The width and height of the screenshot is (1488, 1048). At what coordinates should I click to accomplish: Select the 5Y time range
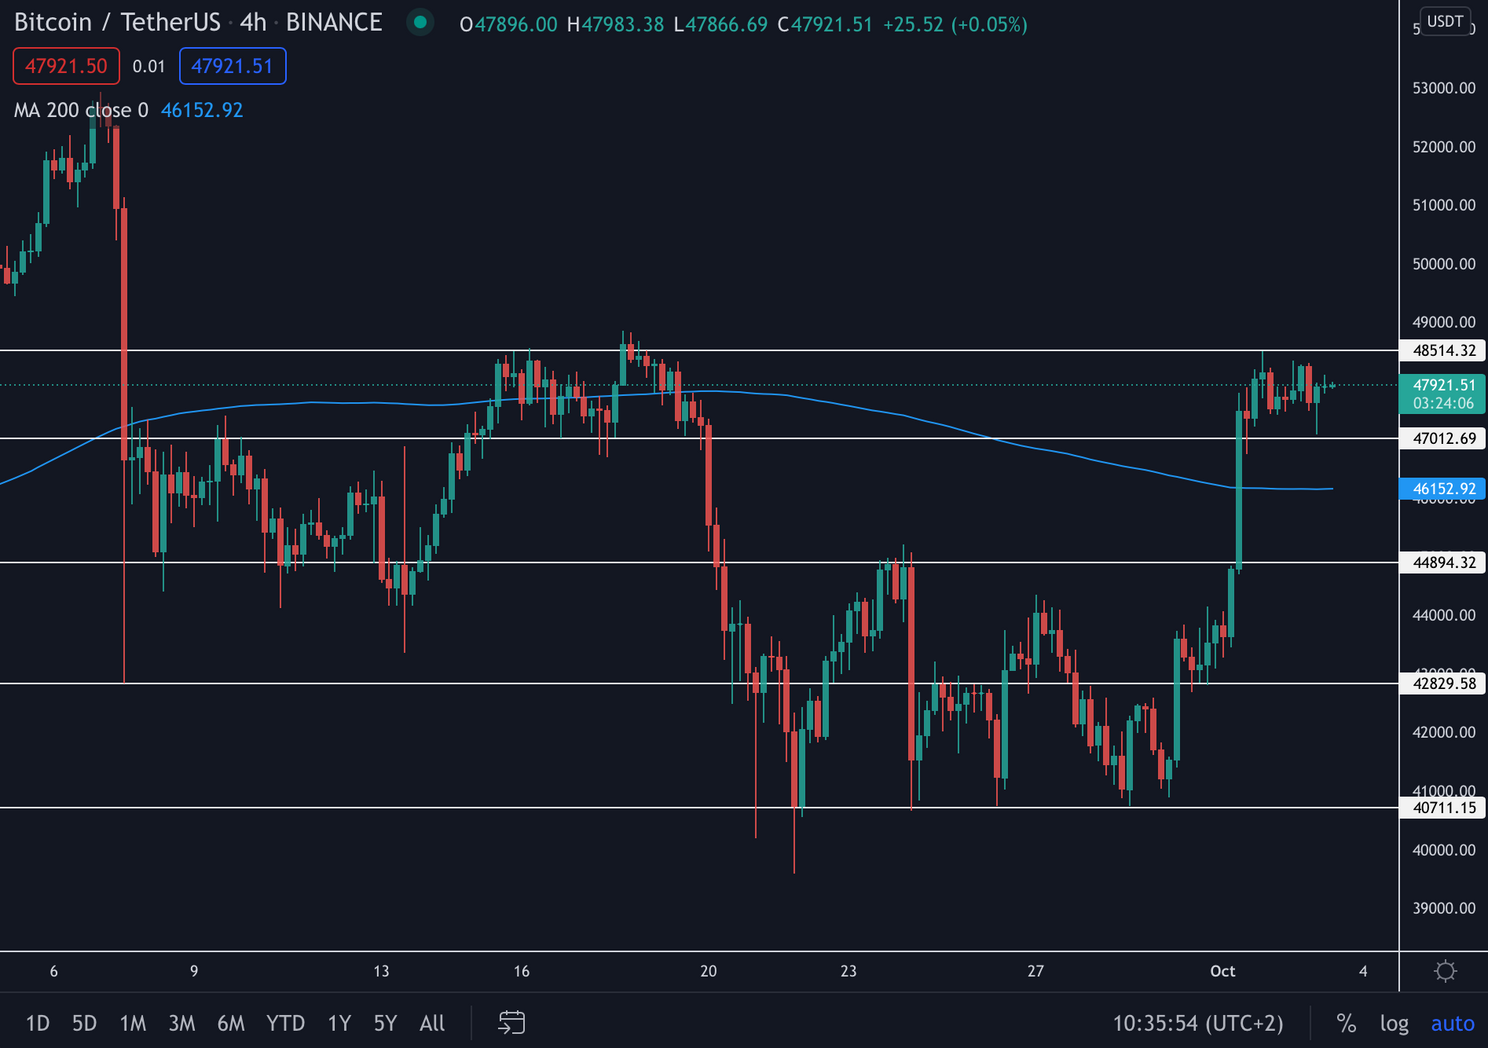pyautogui.click(x=385, y=1023)
